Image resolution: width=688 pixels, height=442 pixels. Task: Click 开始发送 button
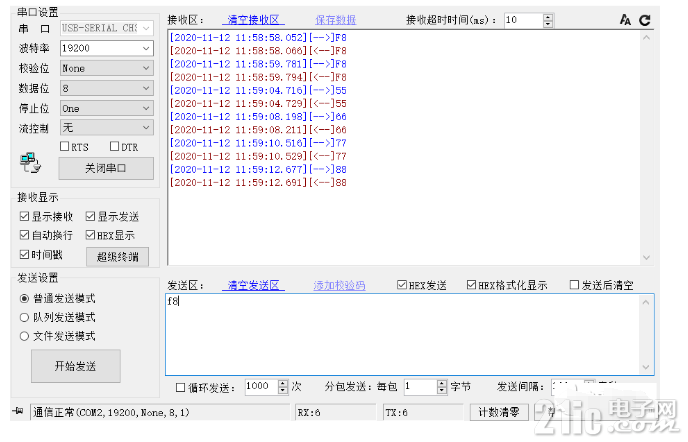pyautogui.click(x=75, y=366)
